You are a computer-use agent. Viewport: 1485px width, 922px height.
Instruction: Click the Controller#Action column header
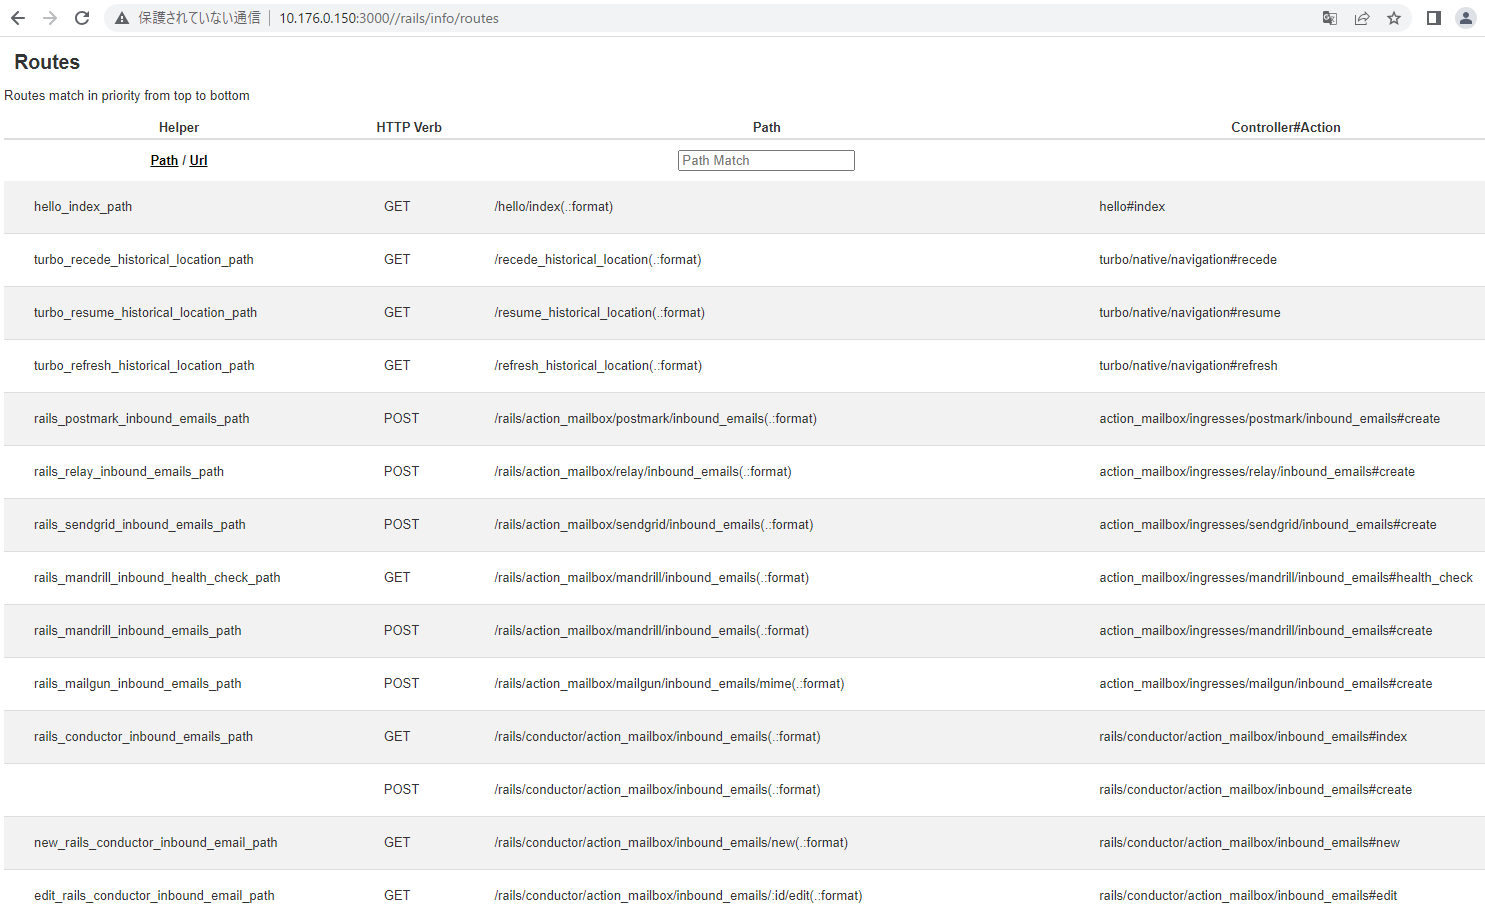tap(1285, 127)
